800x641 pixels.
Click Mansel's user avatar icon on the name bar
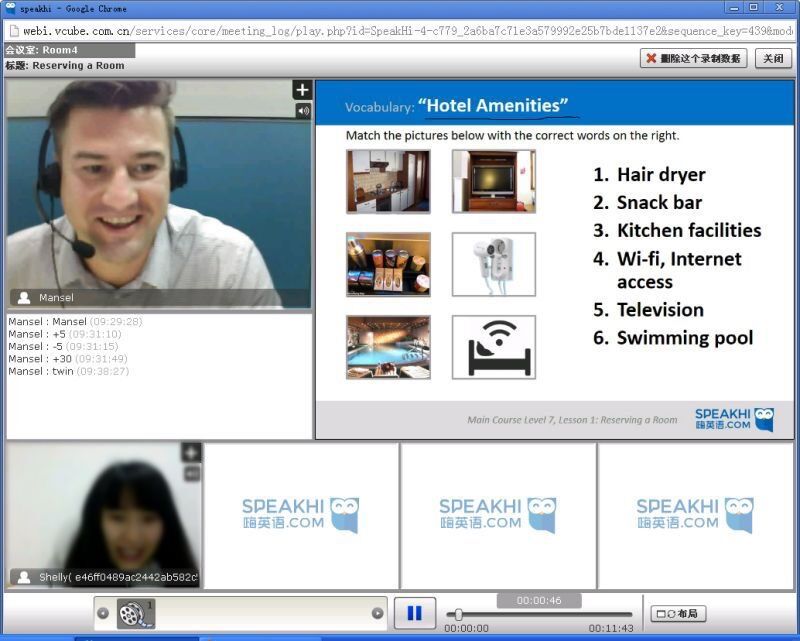24,297
